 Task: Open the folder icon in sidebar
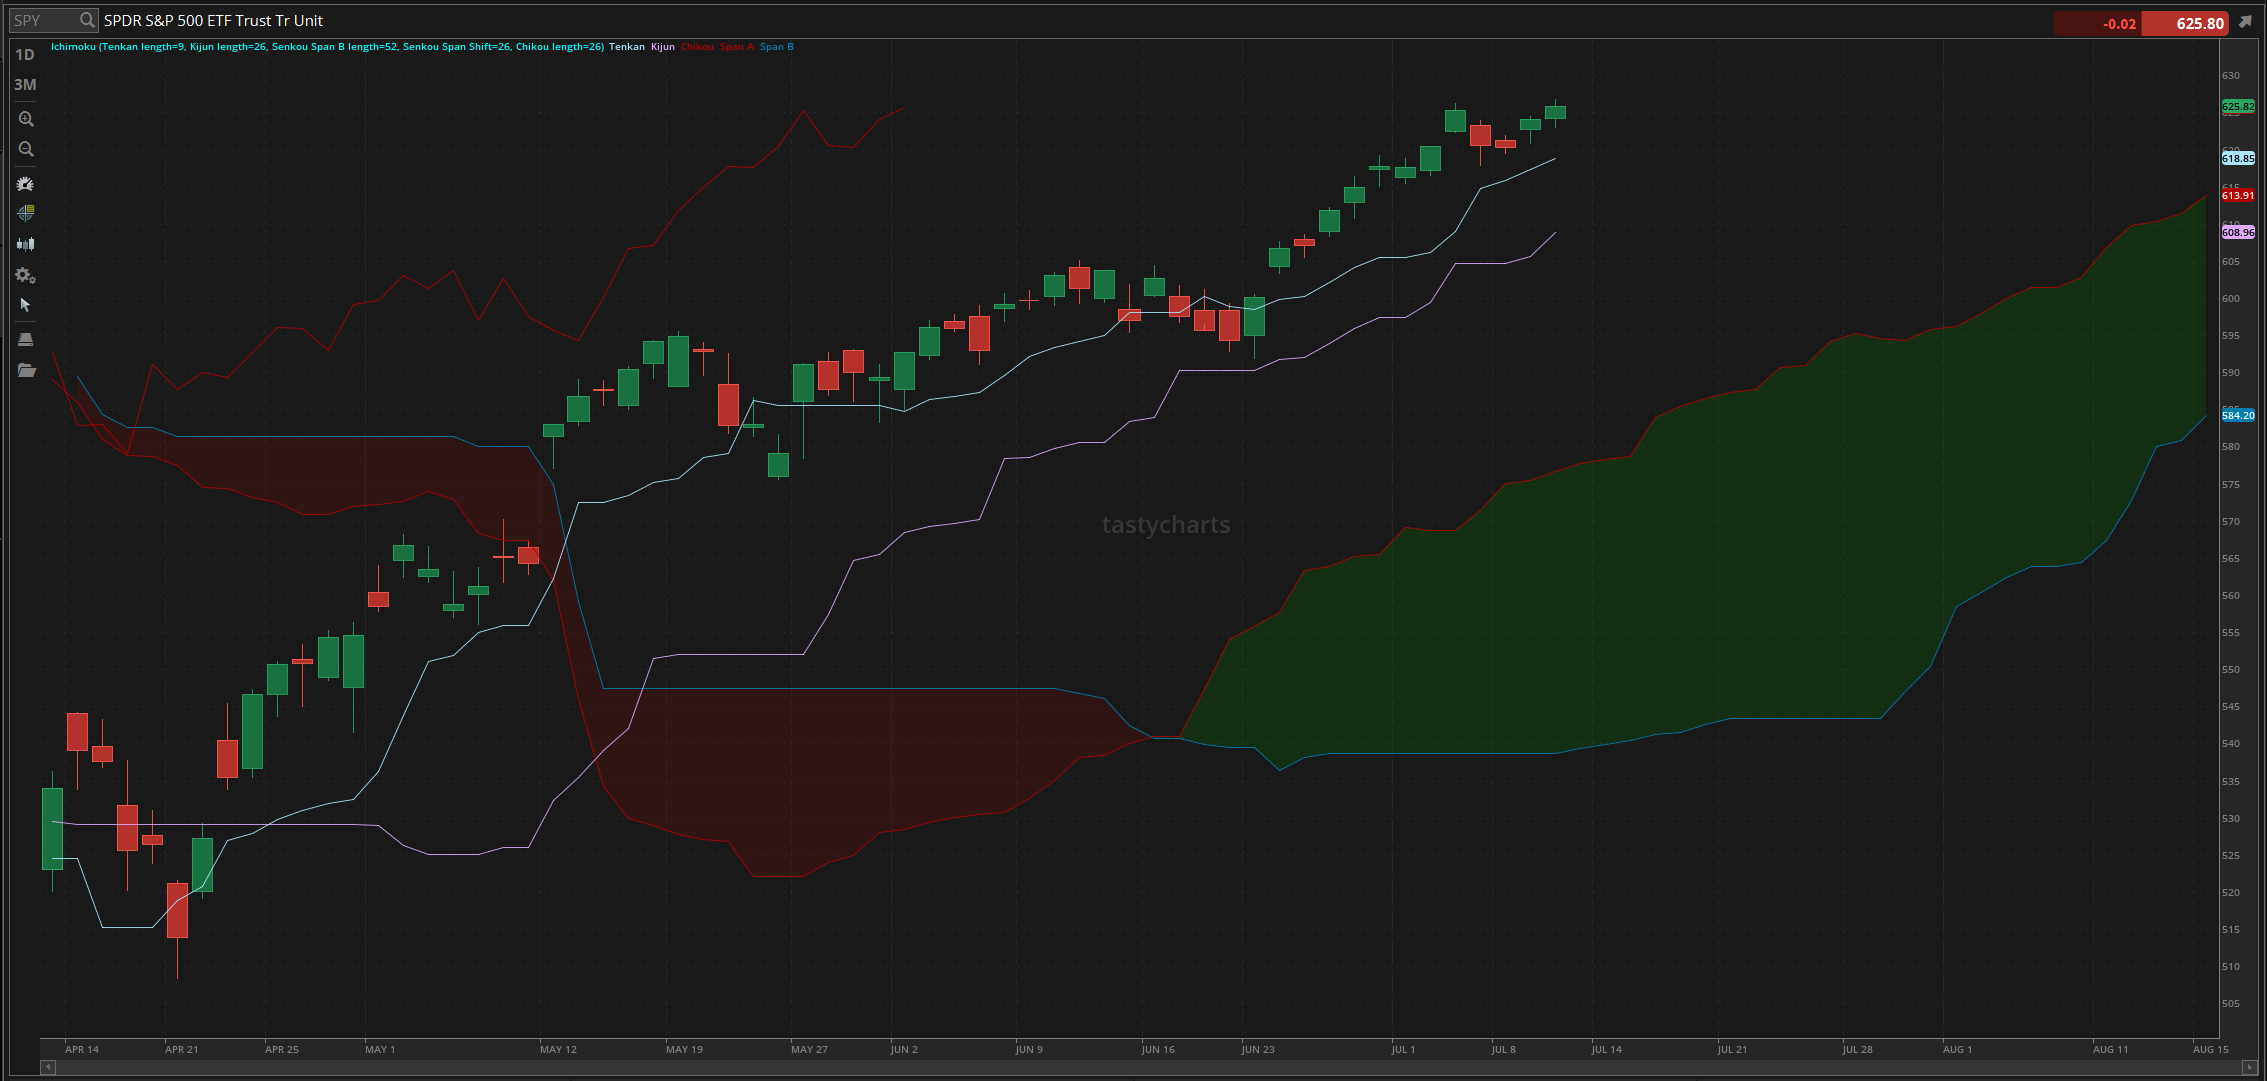click(x=26, y=370)
